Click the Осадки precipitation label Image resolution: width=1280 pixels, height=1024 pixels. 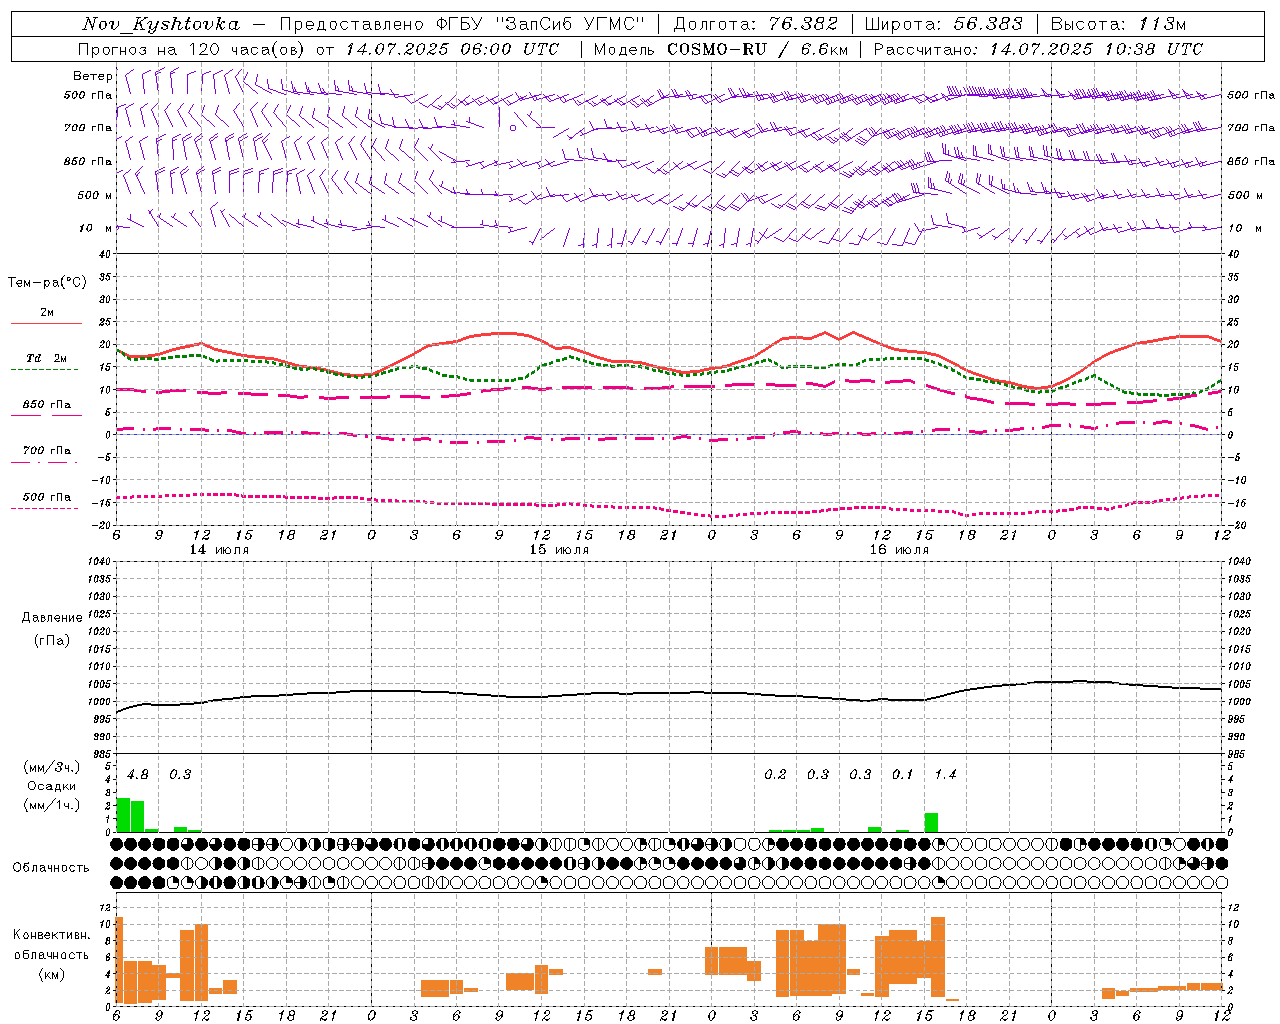point(52,786)
